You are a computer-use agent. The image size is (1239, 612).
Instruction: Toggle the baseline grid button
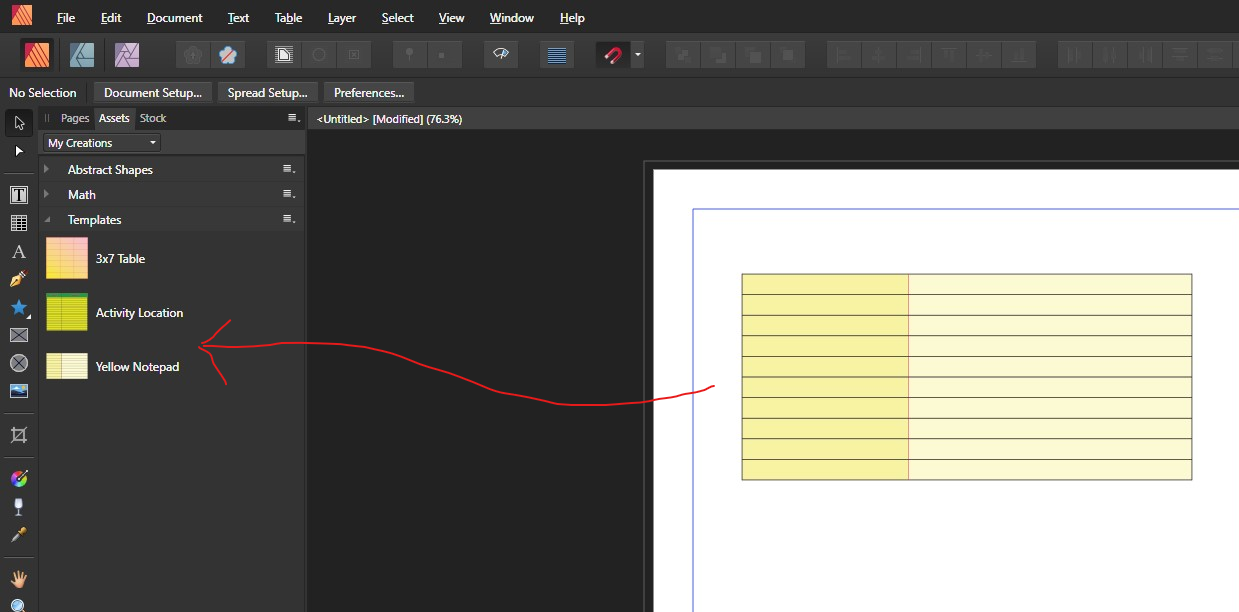557,55
